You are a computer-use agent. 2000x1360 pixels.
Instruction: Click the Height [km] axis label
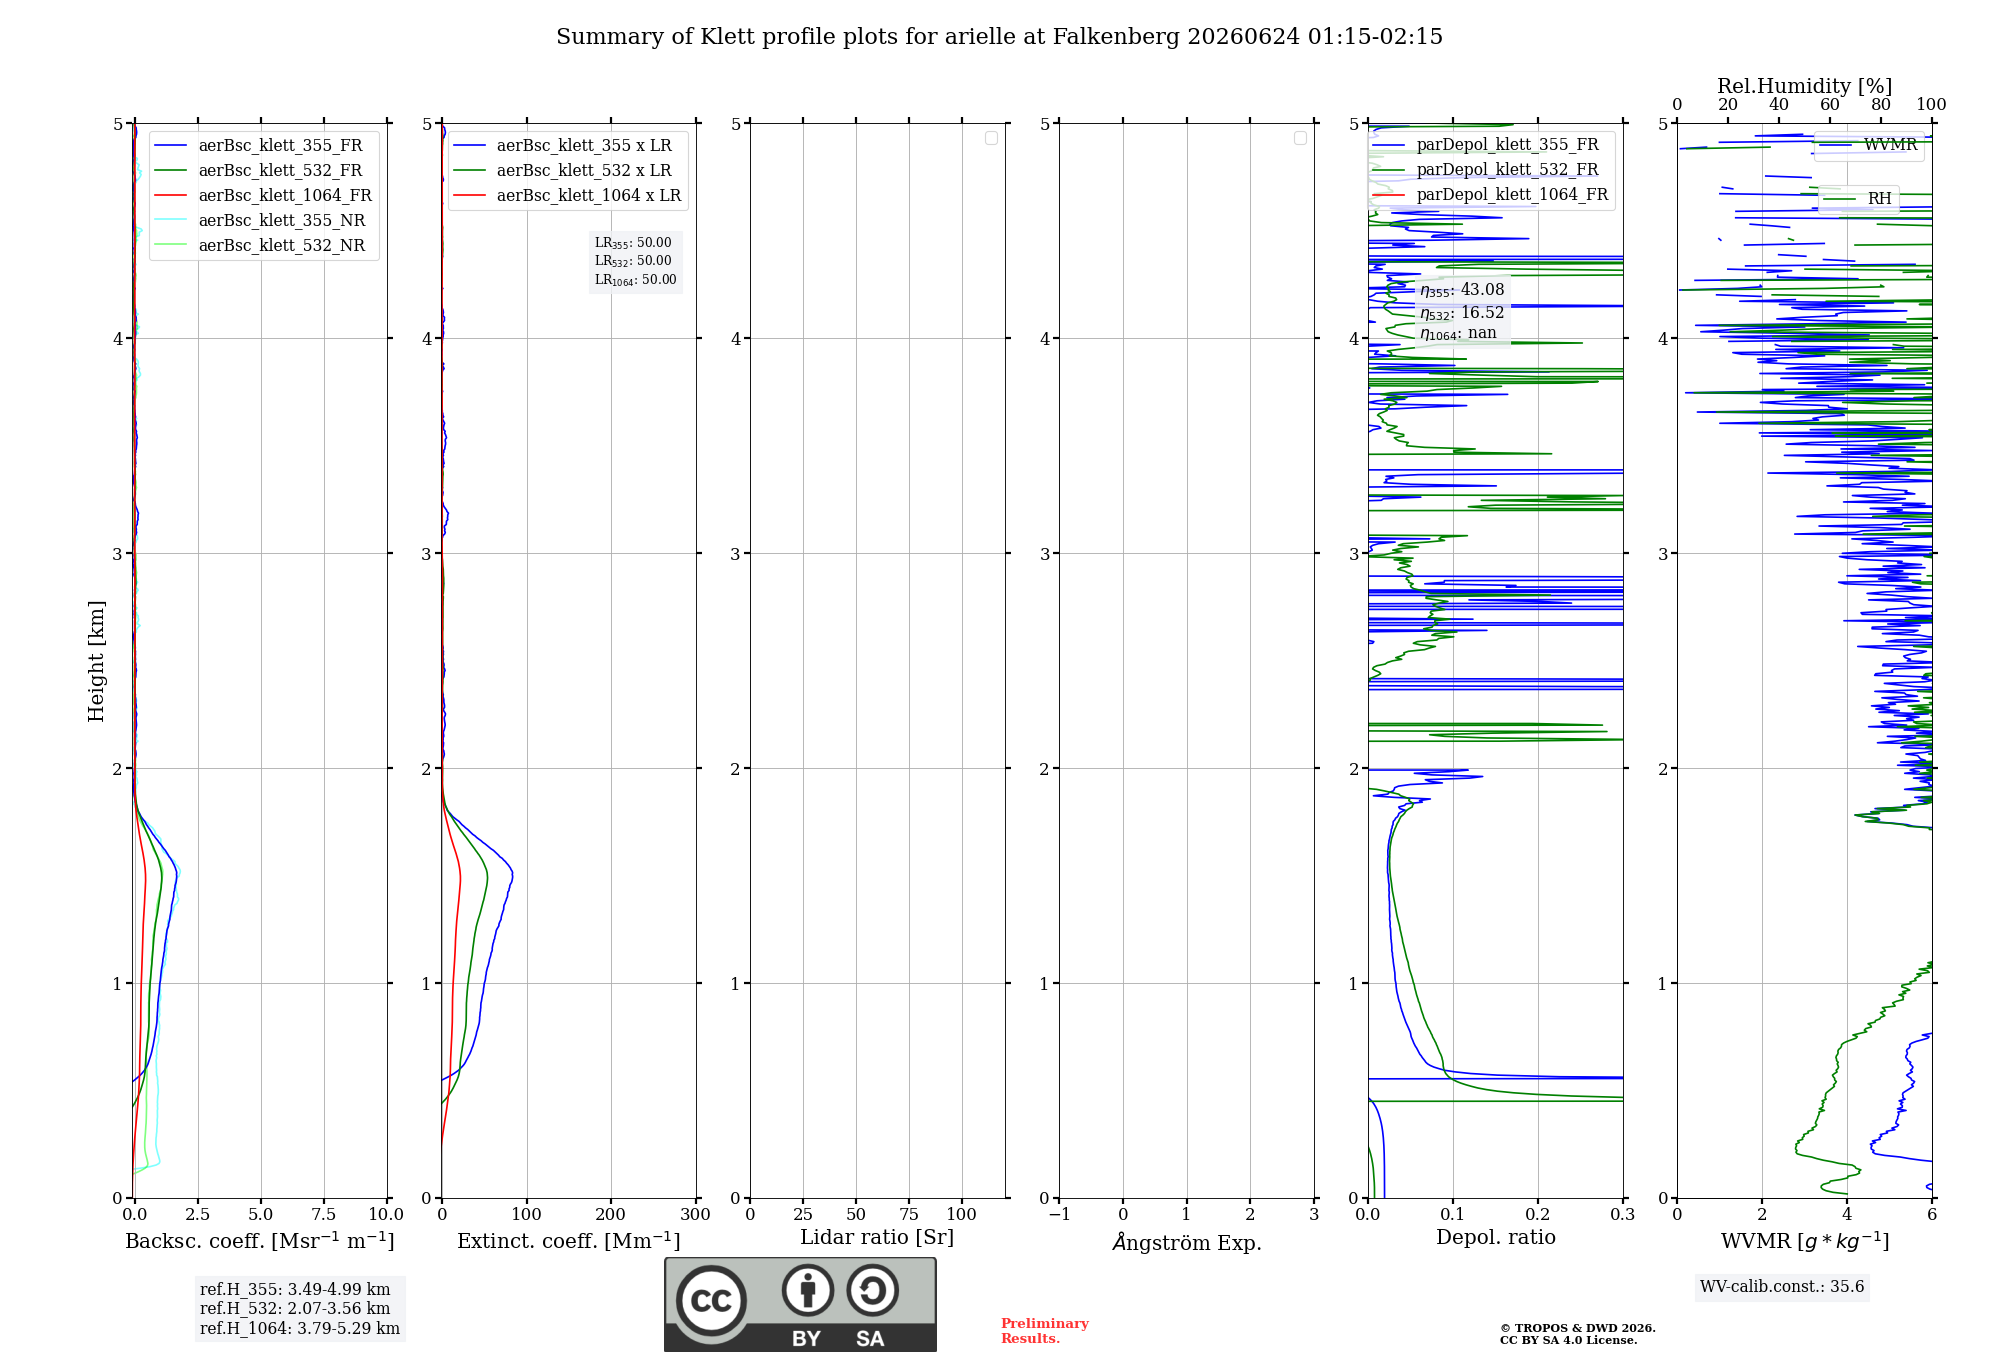coord(96,661)
